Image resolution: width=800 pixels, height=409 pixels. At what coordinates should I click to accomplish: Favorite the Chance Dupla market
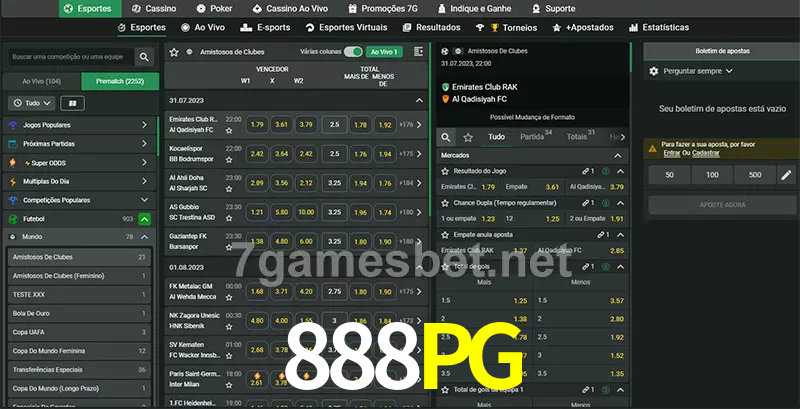[445, 203]
